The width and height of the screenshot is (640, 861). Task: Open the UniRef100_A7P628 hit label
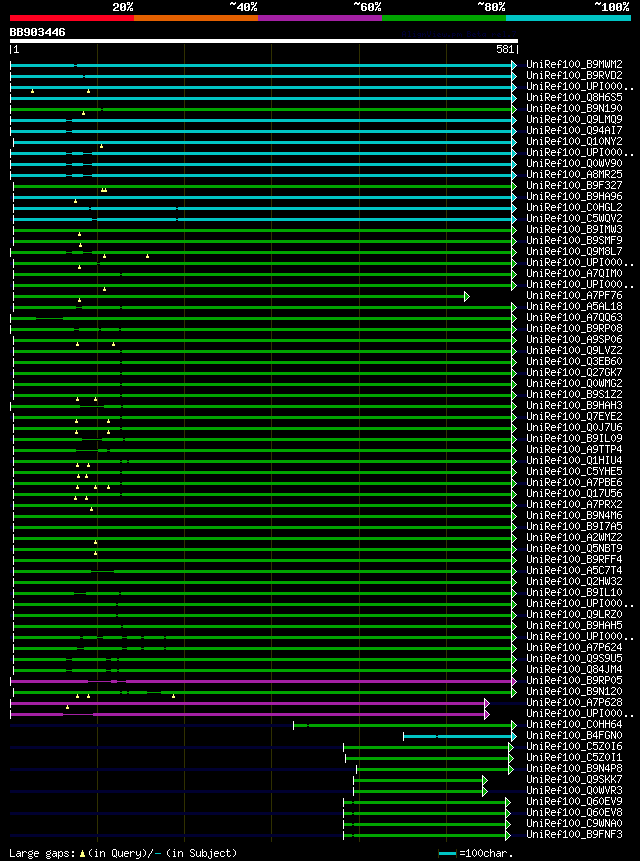coord(574,702)
